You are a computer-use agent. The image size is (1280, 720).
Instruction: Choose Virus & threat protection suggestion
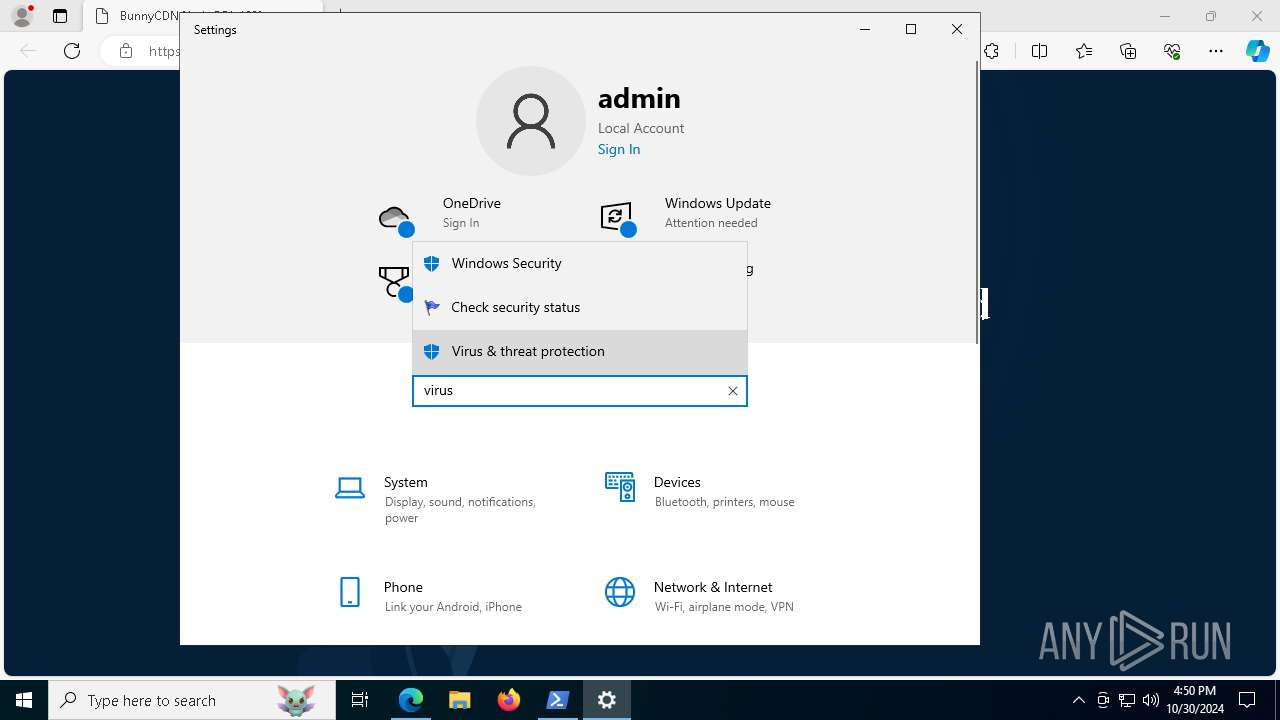point(580,352)
